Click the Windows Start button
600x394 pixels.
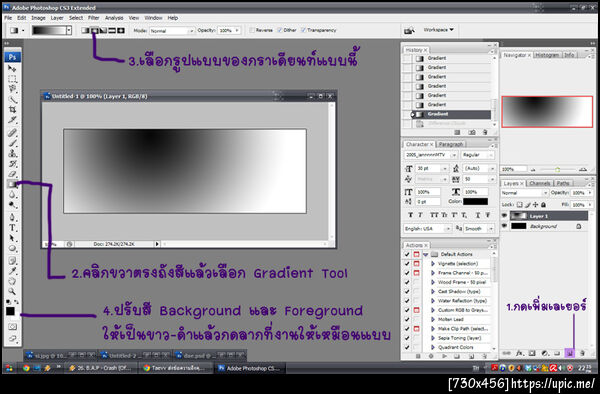pos(9,368)
